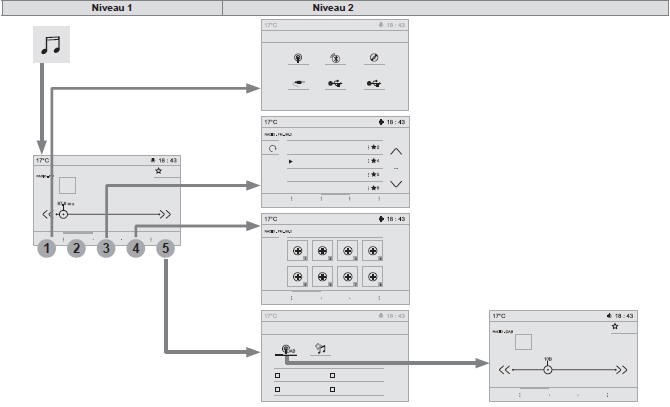Tick the top-right checkbox in settings screen
Screen dimensions: 670x407
332,375
